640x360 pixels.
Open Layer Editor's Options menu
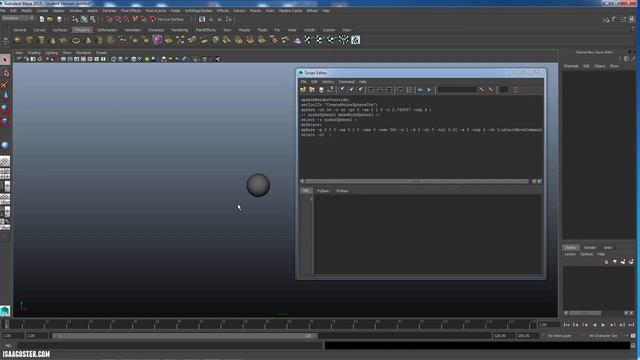point(586,254)
